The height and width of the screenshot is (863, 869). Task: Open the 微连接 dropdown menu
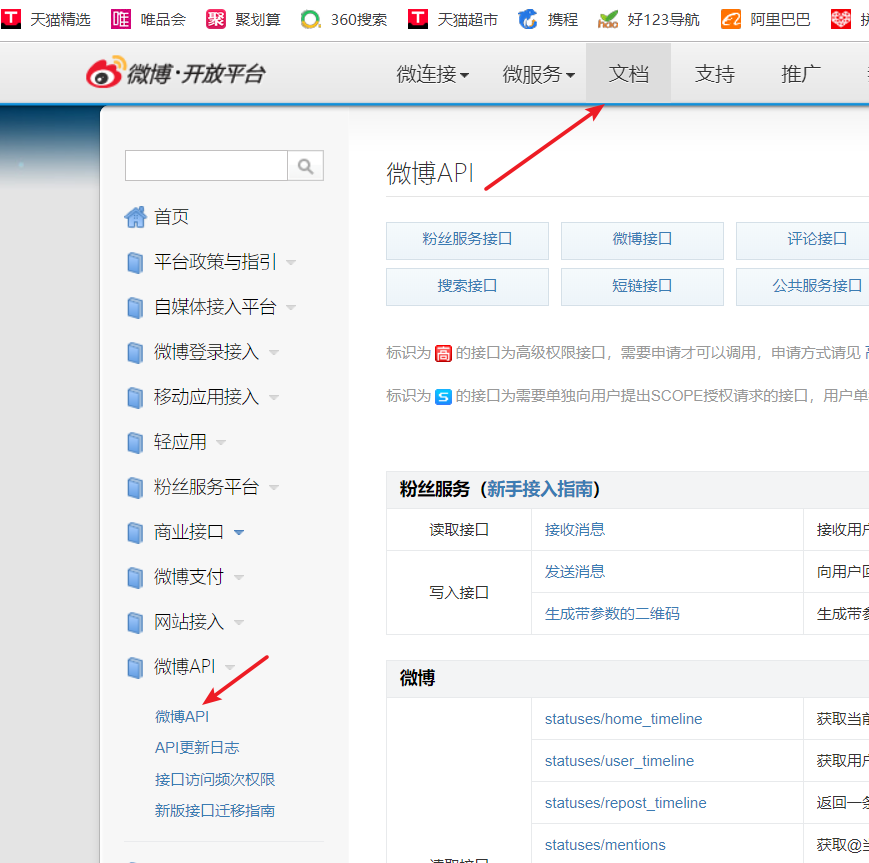432,74
